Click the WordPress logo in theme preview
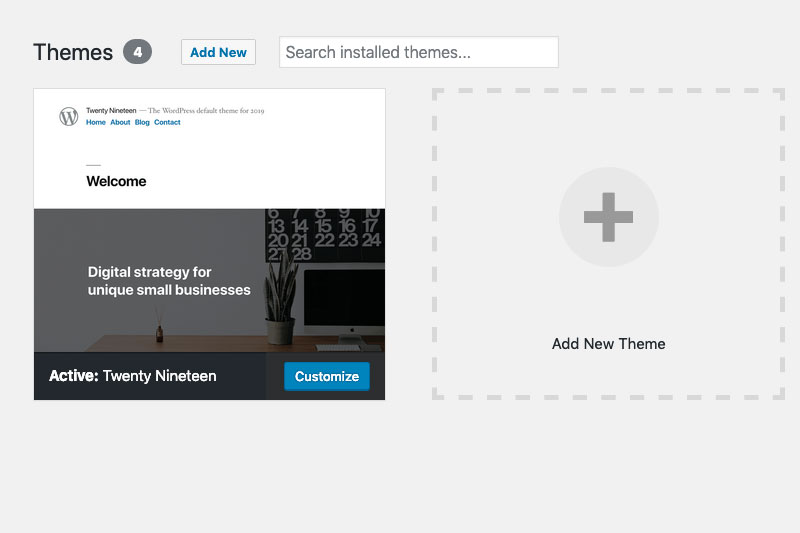800x533 pixels. (x=68, y=116)
